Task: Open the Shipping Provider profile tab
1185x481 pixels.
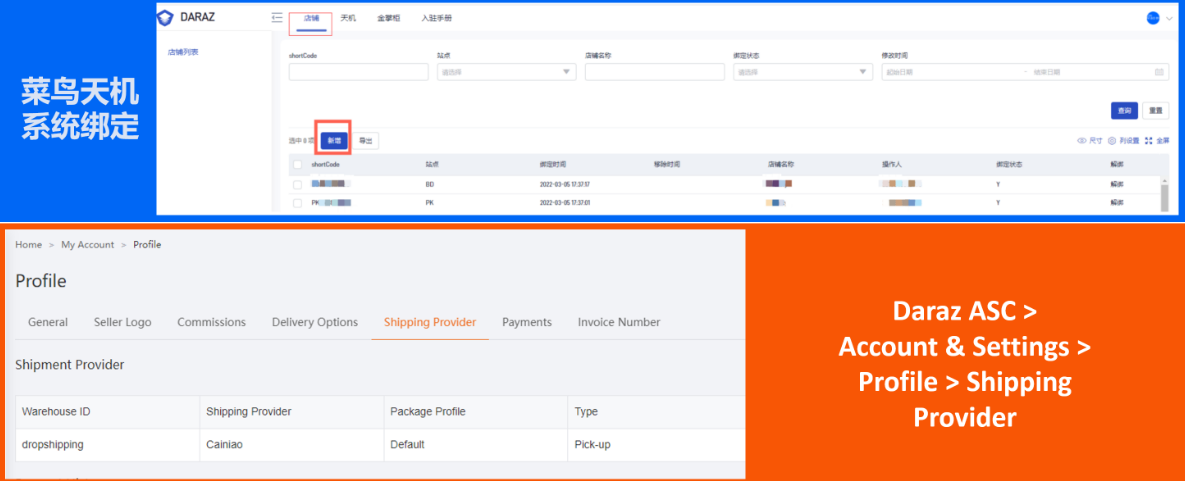Action: (x=430, y=322)
